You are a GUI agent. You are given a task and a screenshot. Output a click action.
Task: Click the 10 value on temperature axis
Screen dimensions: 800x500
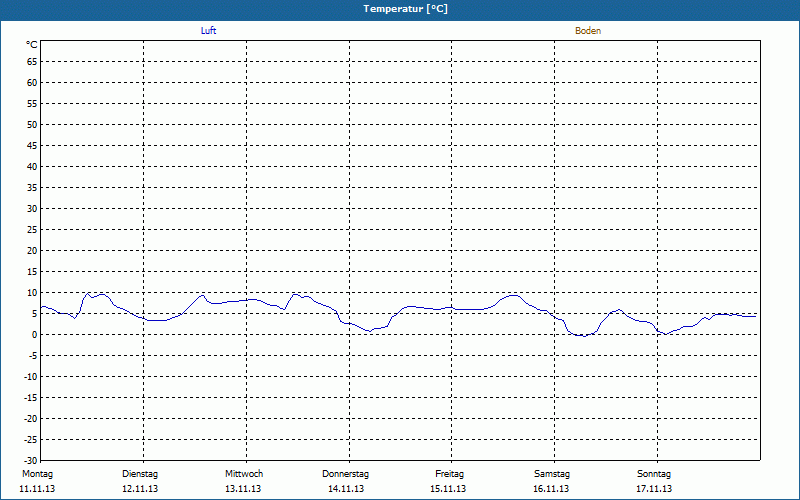click(x=32, y=293)
